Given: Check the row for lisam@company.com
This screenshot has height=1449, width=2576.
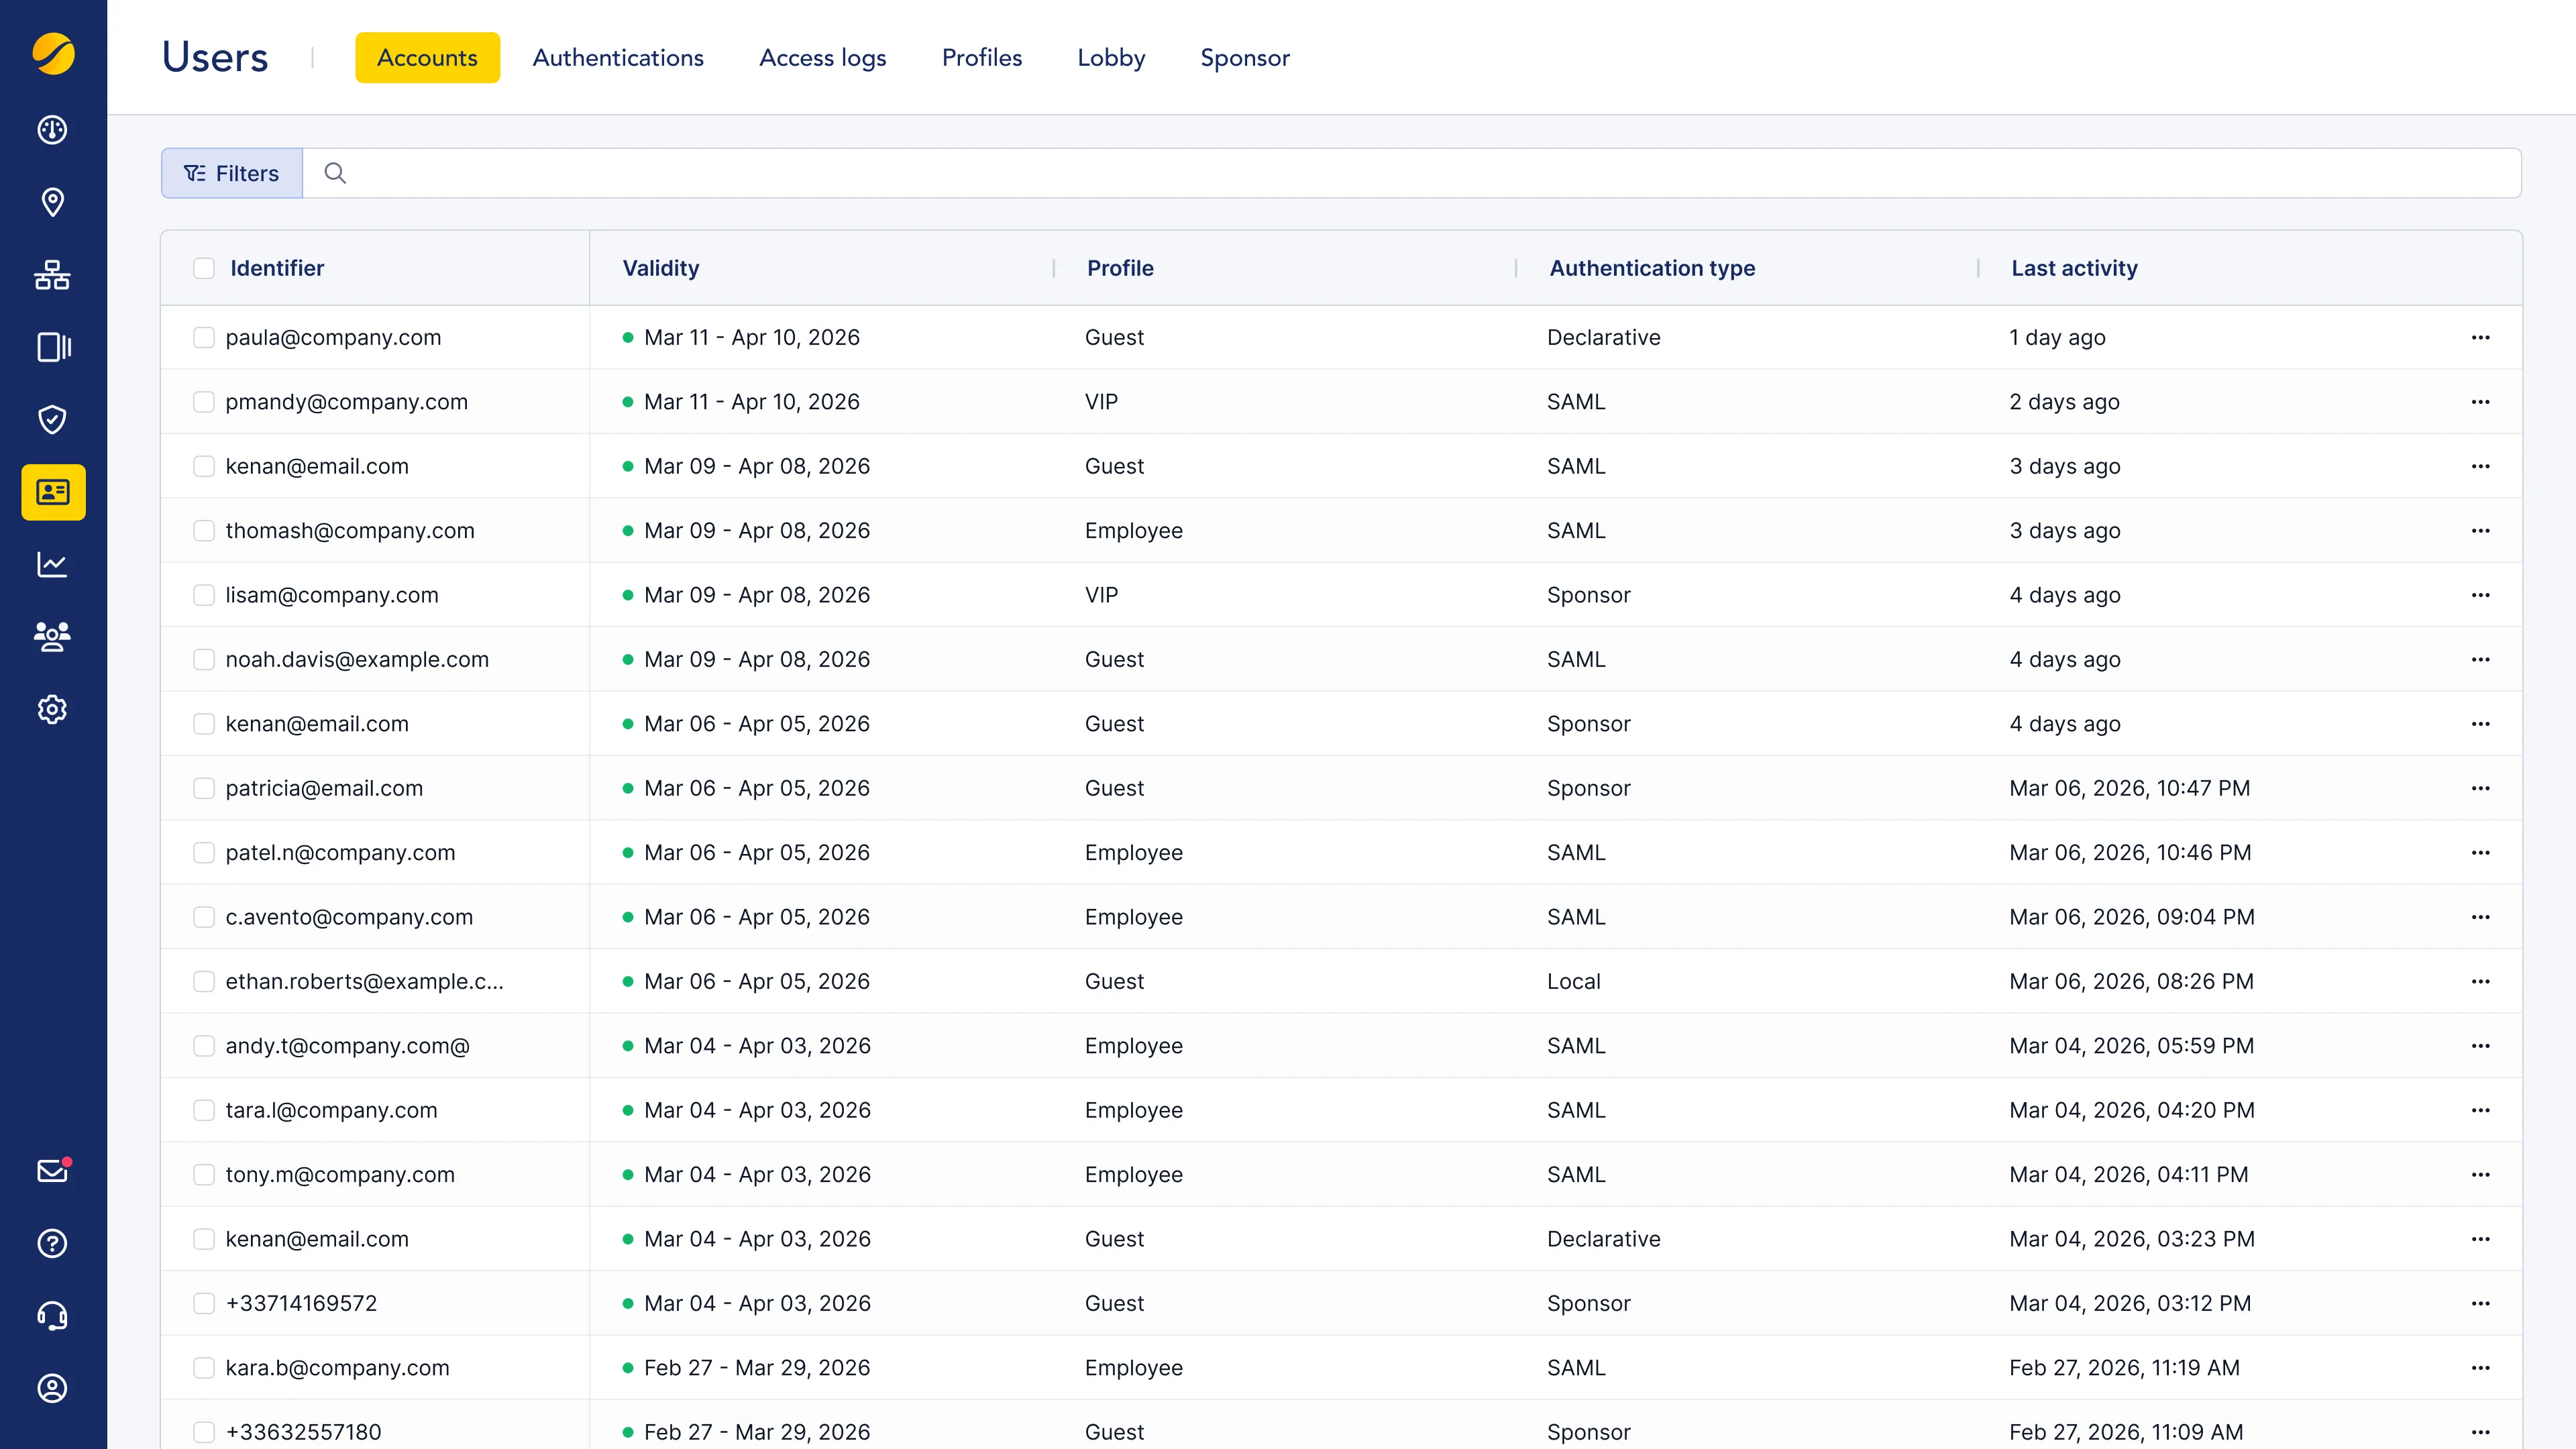Looking at the screenshot, I should click(x=204, y=595).
